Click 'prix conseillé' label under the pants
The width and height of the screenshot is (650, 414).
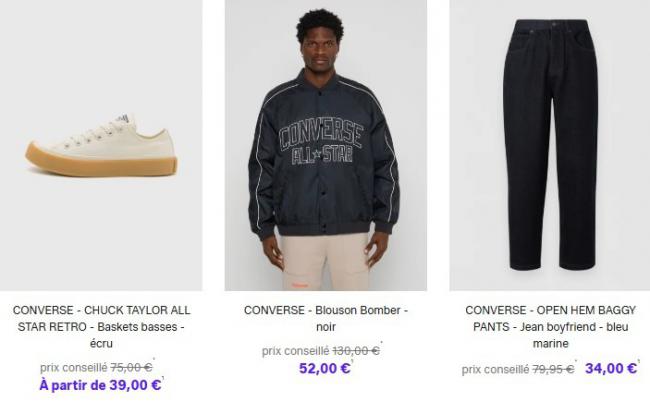point(495,369)
